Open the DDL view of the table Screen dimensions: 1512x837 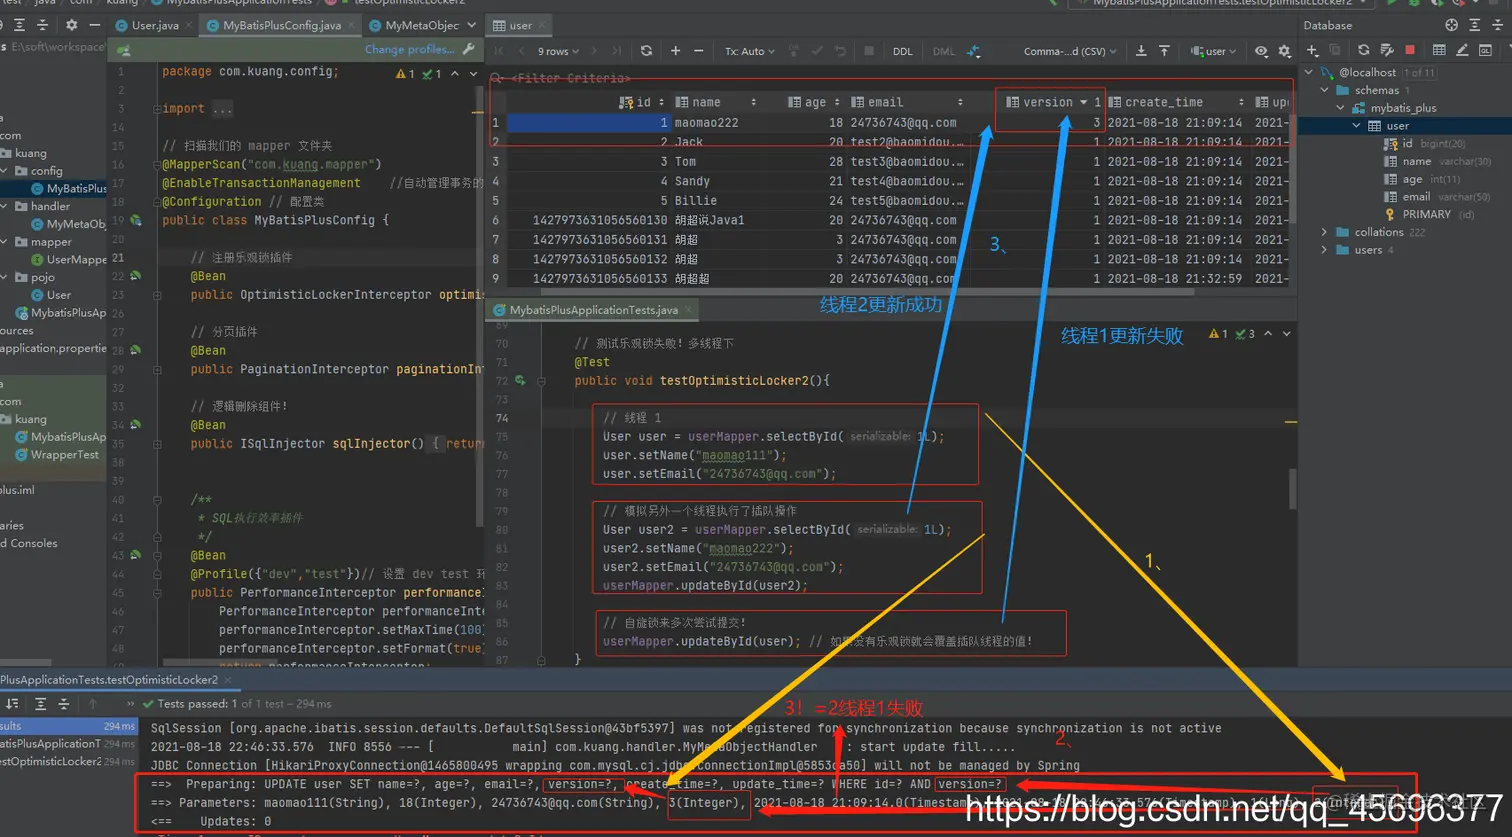(x=902, y=51)
